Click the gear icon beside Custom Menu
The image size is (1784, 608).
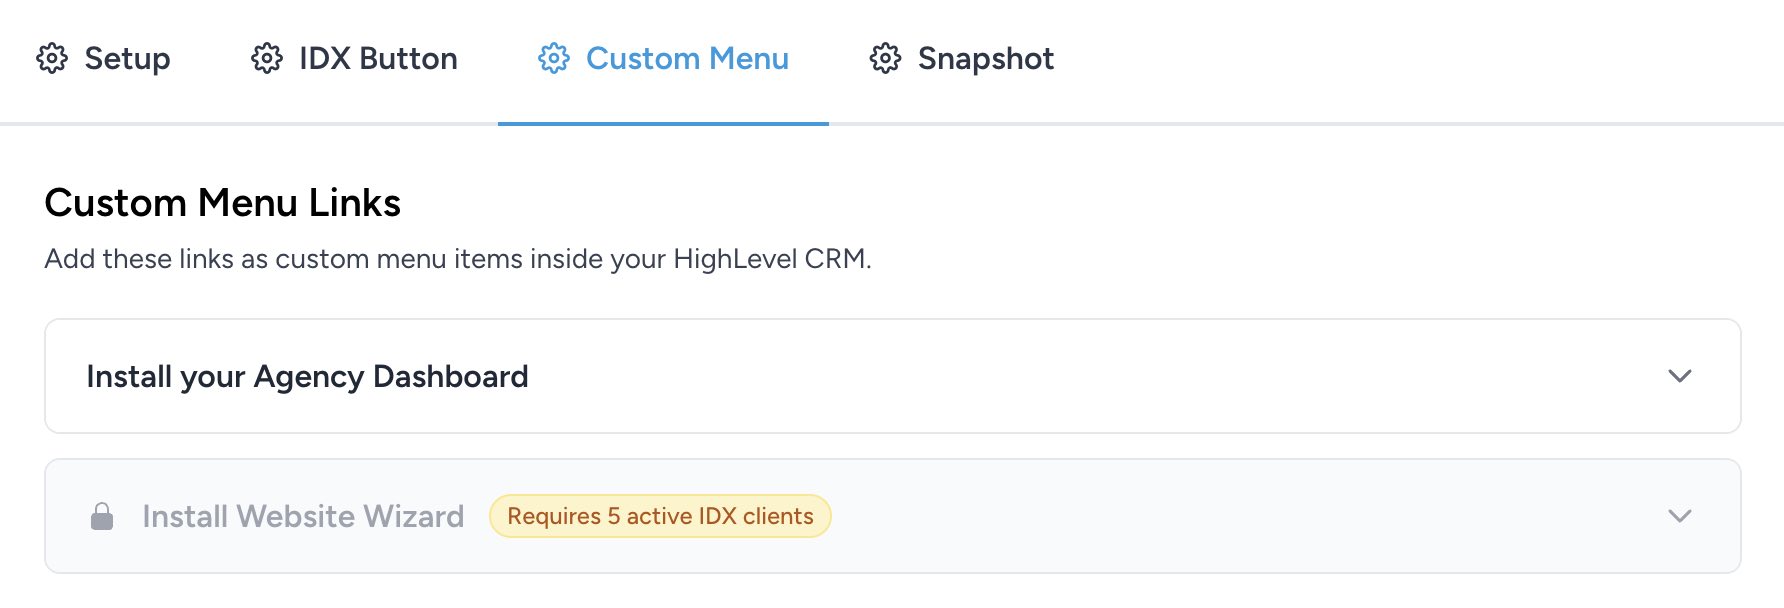point(554,59)
